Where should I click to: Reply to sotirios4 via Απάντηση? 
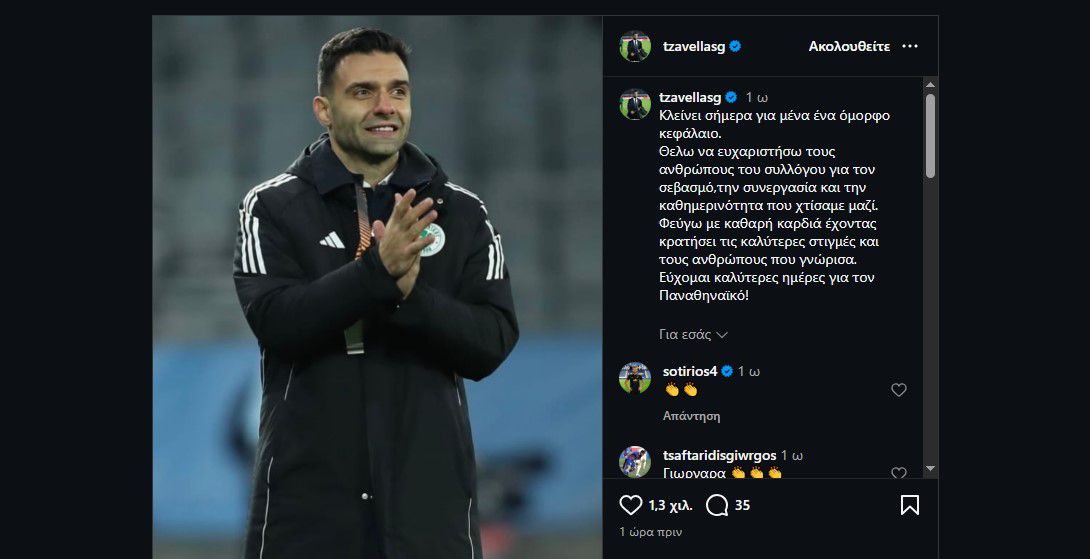691,416
